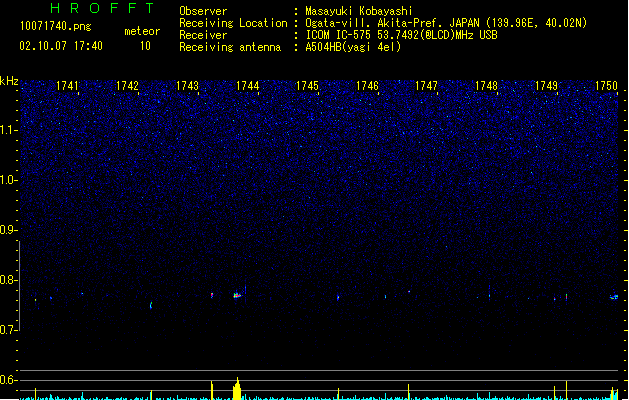629x400 pixels.
Task: Click the kHz axis unit label
Action: [x=9, y=81]
